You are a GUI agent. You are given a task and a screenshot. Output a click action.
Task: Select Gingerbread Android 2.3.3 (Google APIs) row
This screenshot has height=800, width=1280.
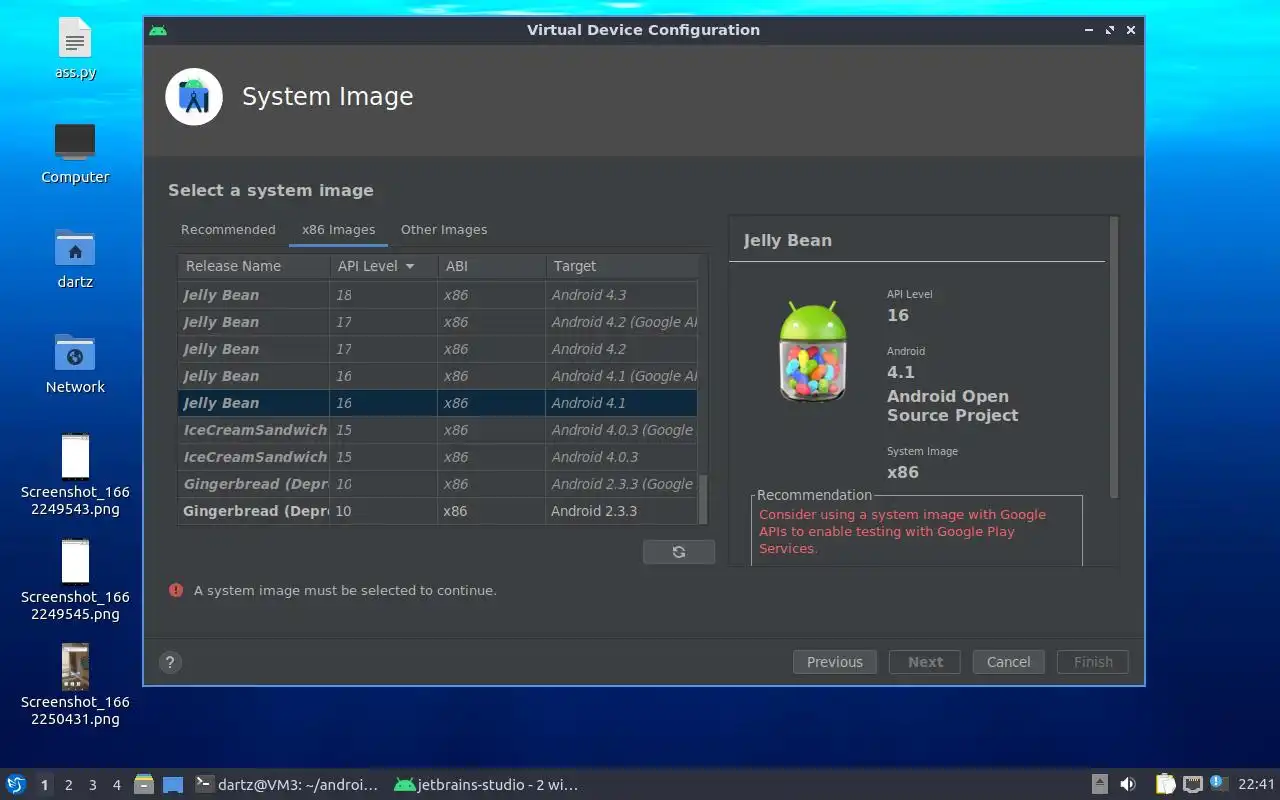[x=438, y=484]
